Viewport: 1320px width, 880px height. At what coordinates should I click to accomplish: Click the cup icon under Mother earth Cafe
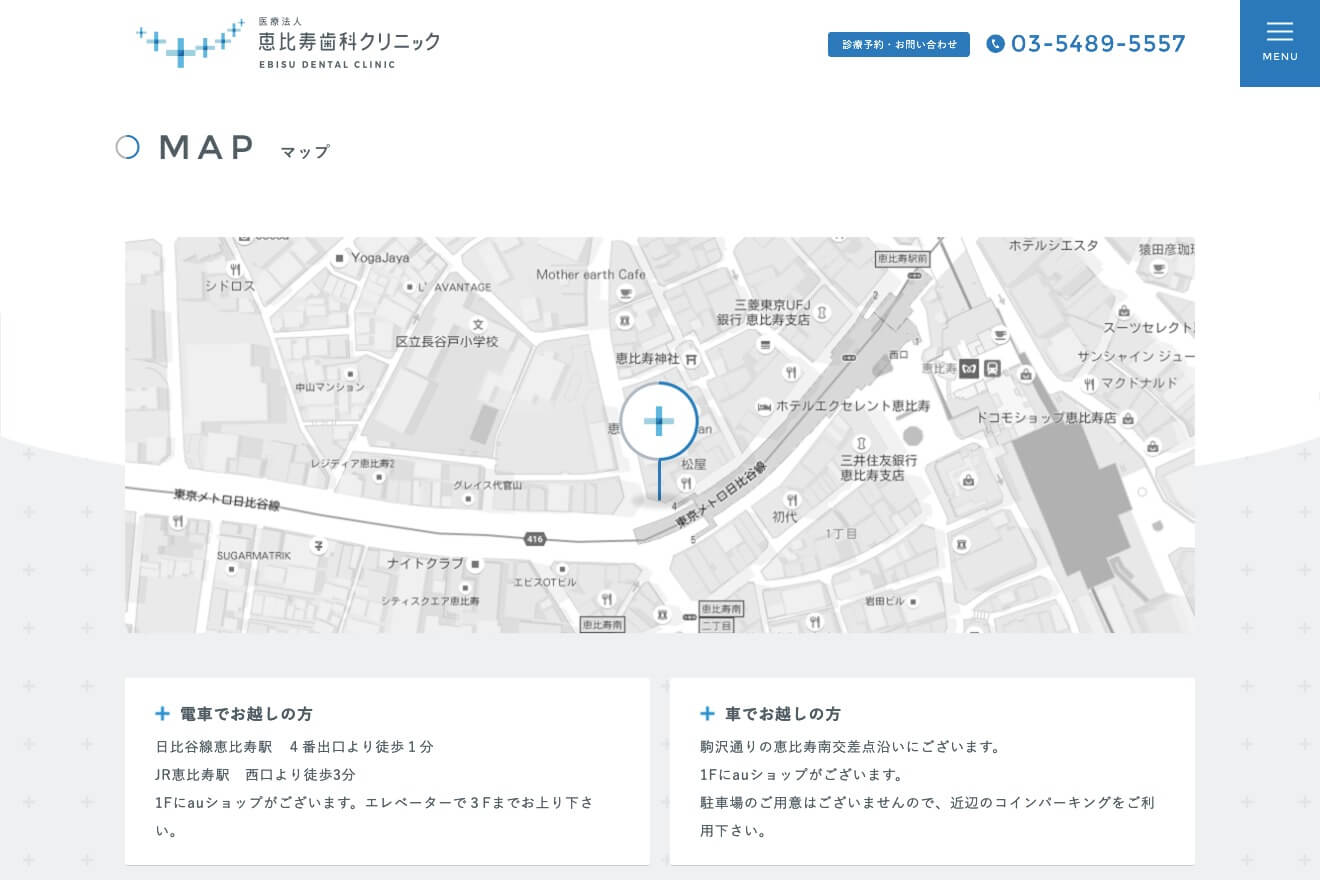coord(626,293)
